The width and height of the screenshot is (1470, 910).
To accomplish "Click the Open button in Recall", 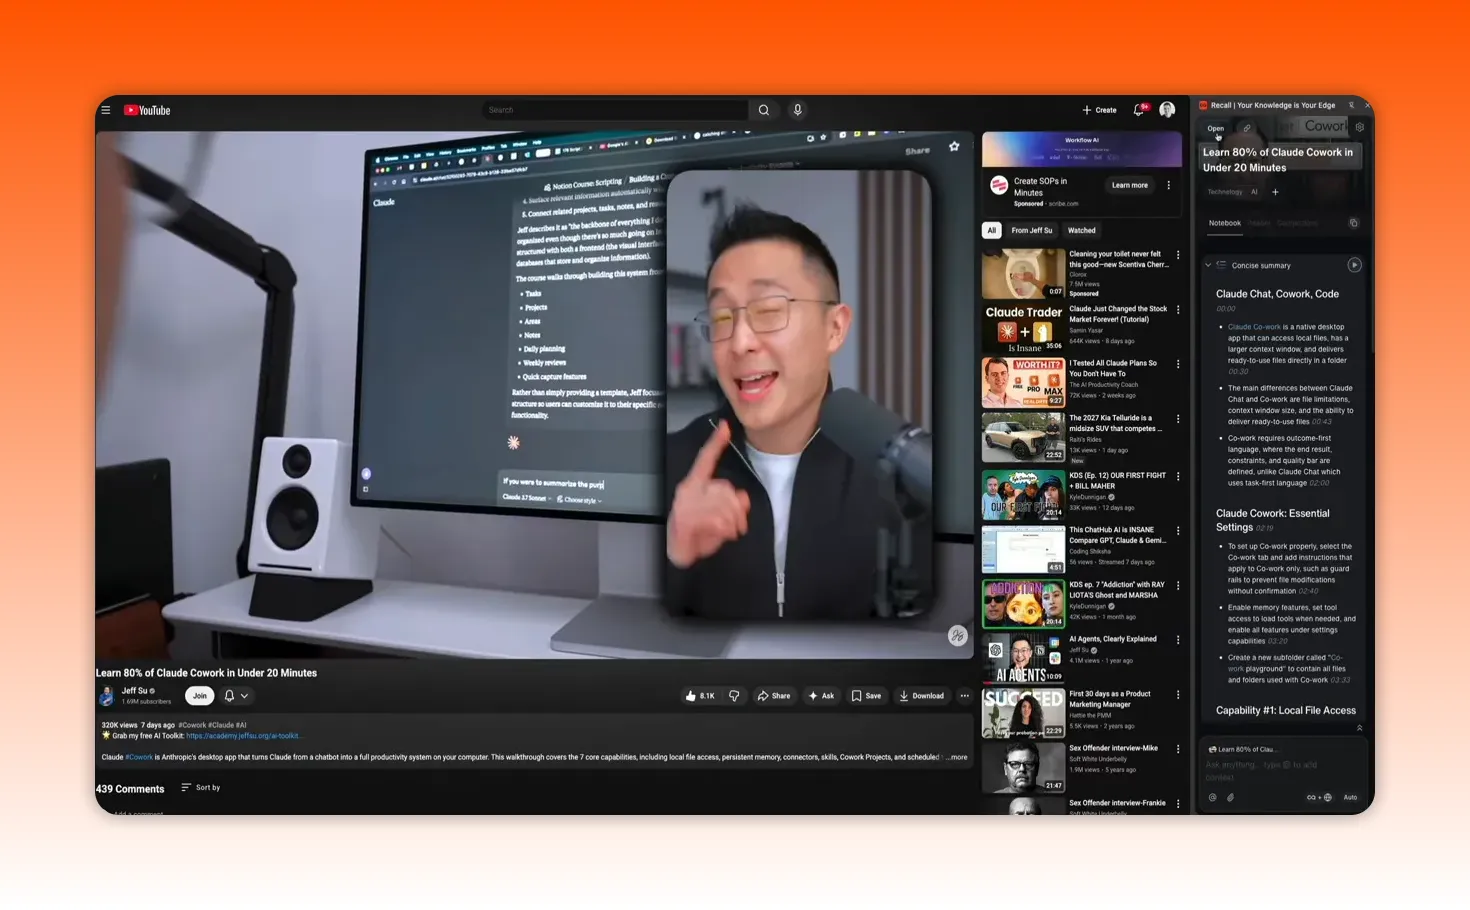I will (1215, 128).
